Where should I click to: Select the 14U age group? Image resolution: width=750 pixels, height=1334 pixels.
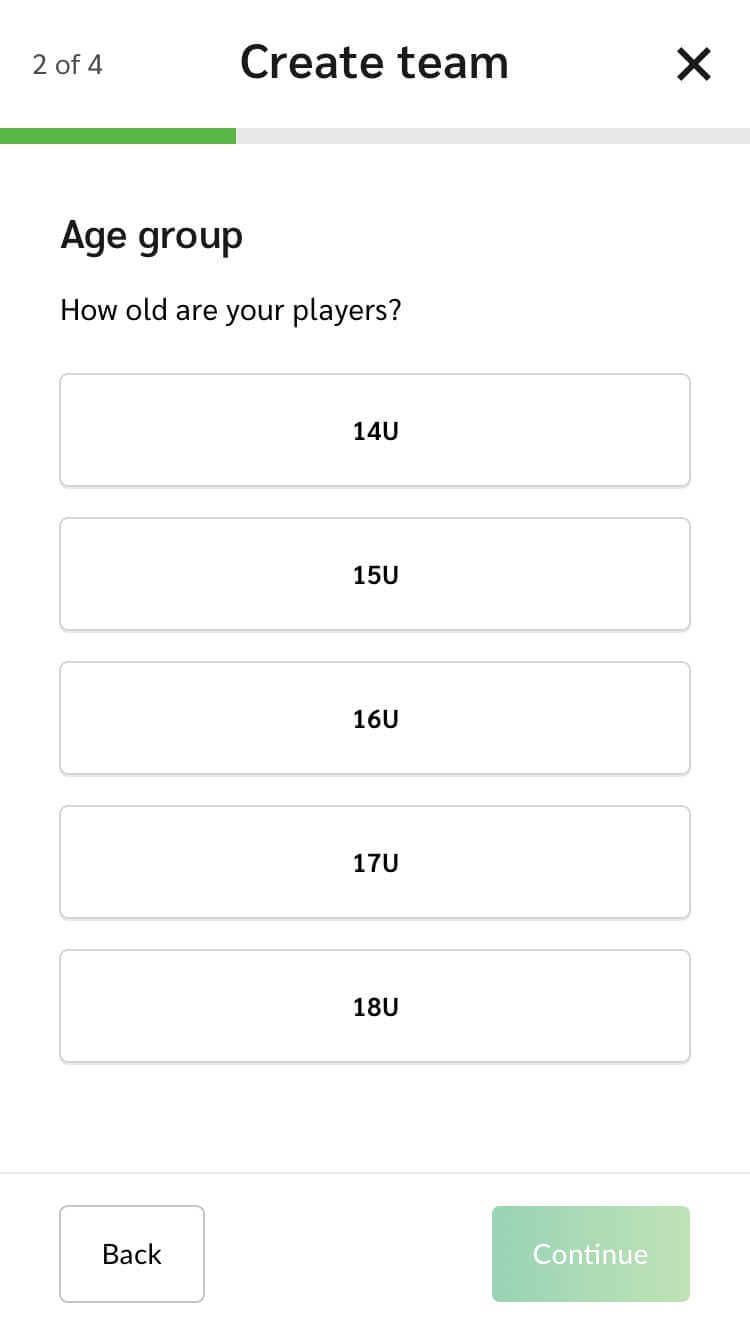375,431
